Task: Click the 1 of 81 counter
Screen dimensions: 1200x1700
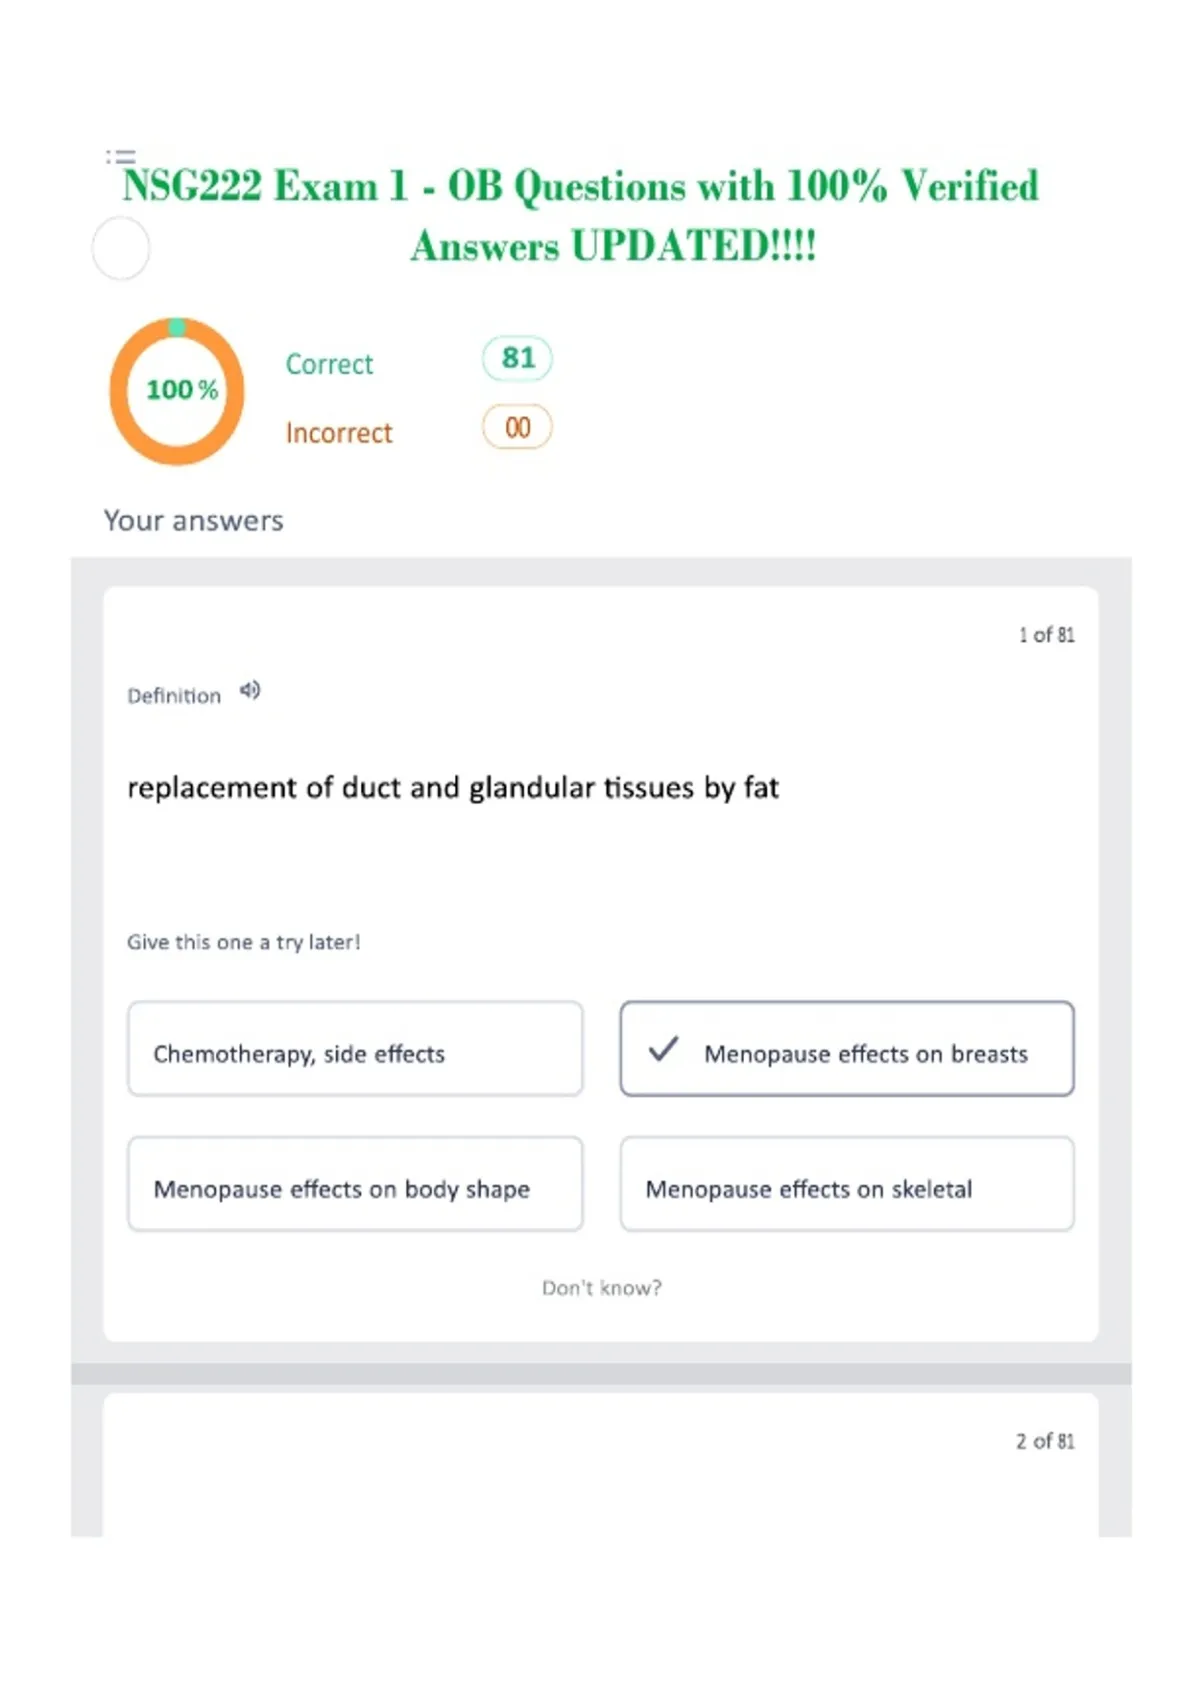Action: pos(1047,635)
